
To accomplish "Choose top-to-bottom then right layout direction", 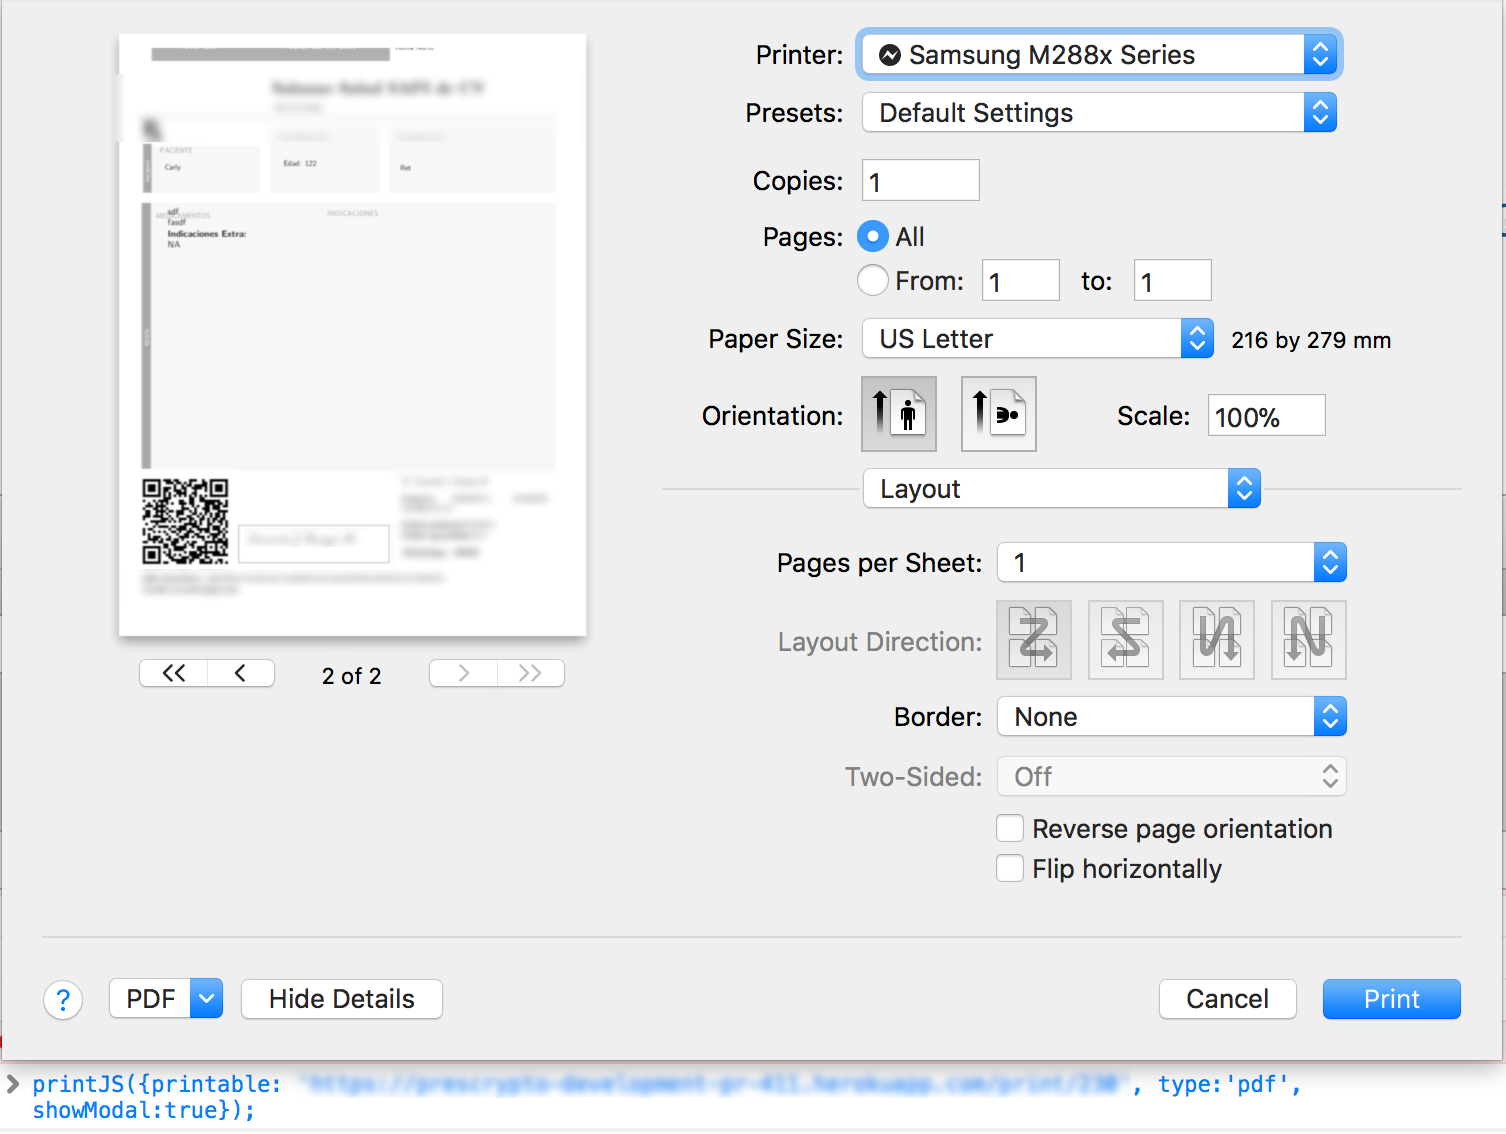I will pos(1217,640).
